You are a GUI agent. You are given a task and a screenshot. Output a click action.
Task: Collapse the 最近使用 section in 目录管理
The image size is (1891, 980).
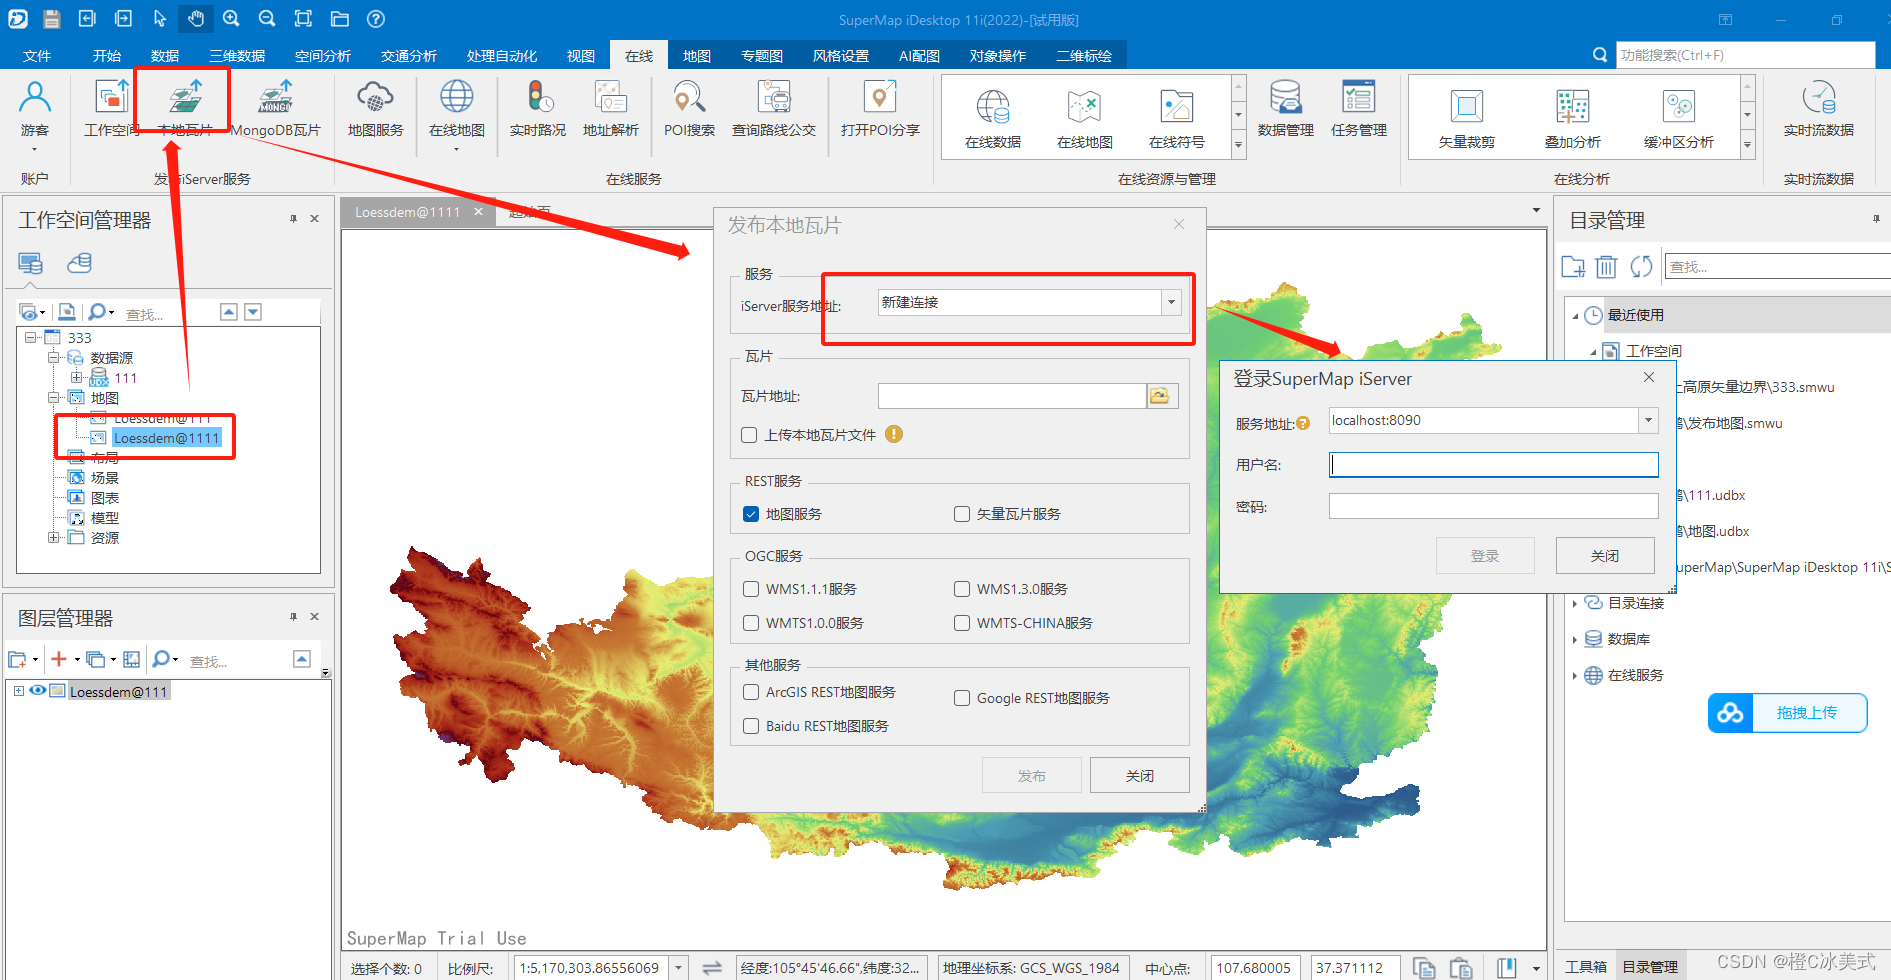(1576, 315)
